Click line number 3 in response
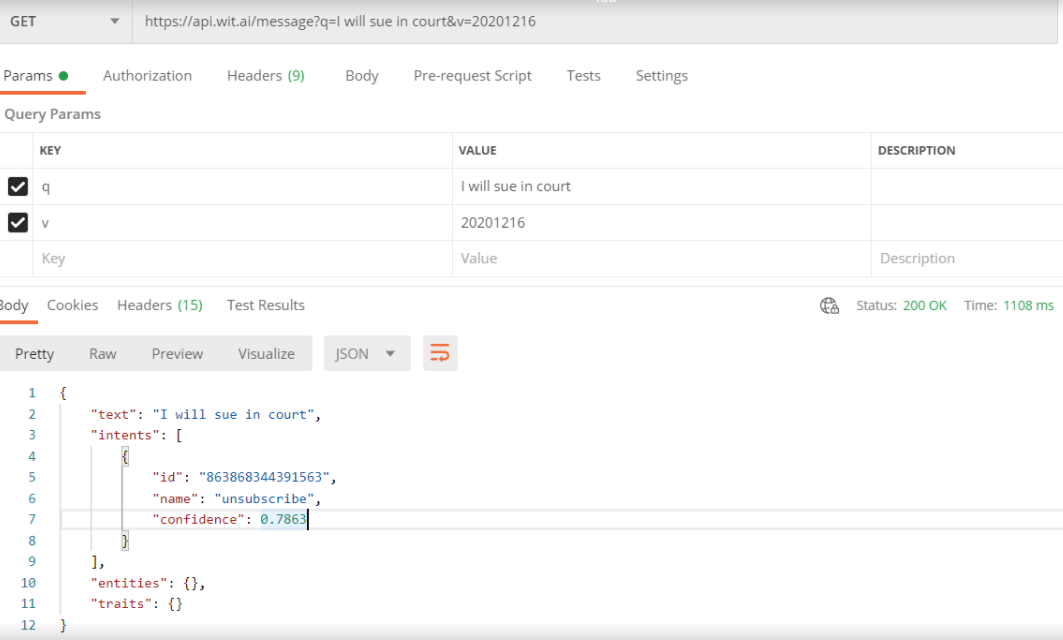1063x640 pixels. click(32, 435)
